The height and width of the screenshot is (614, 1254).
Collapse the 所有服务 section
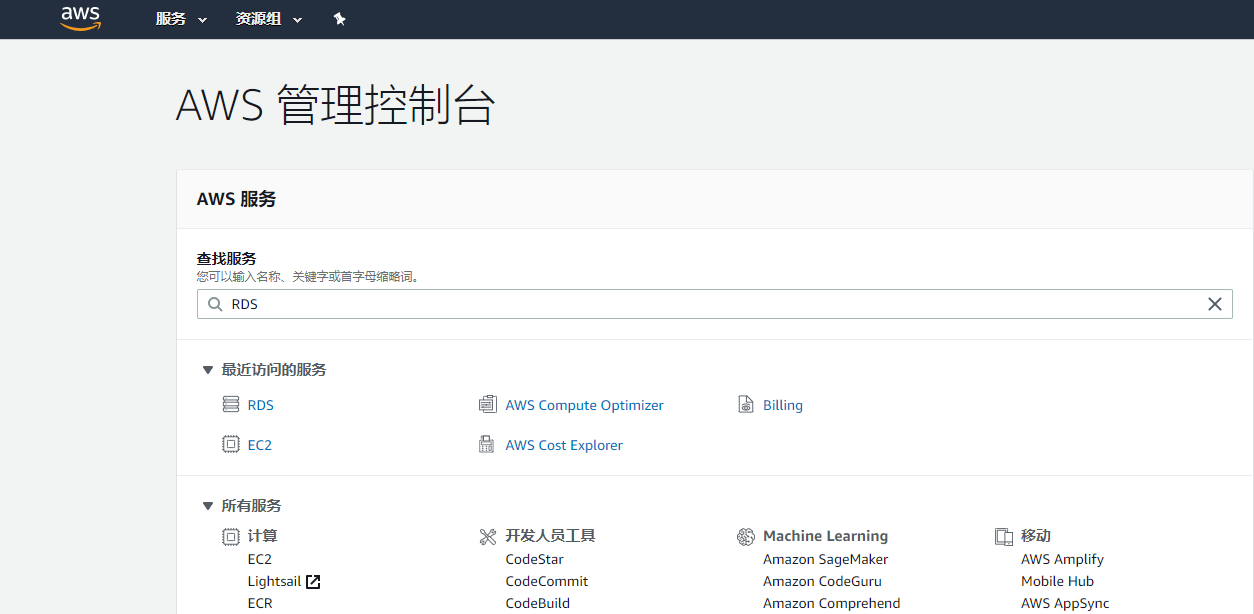click(208, 506)
